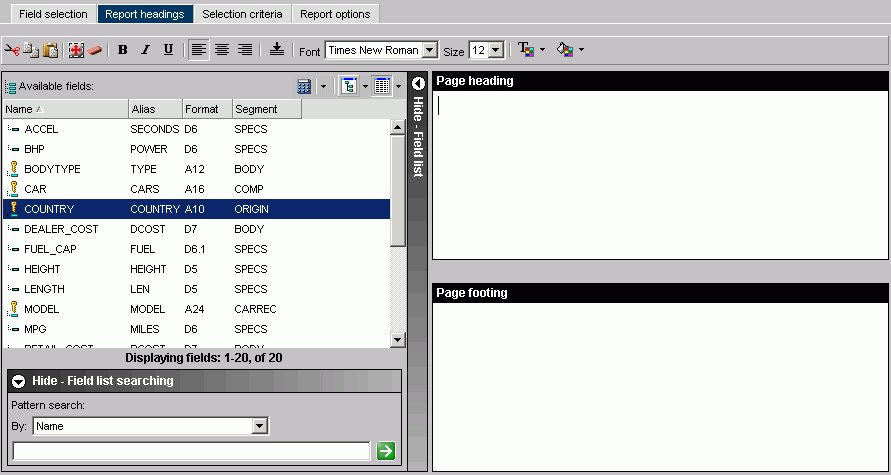The height and width of the screenshot is (475, 891).
Task: Click the pattern search text field
Action: (x=191, y=452)
